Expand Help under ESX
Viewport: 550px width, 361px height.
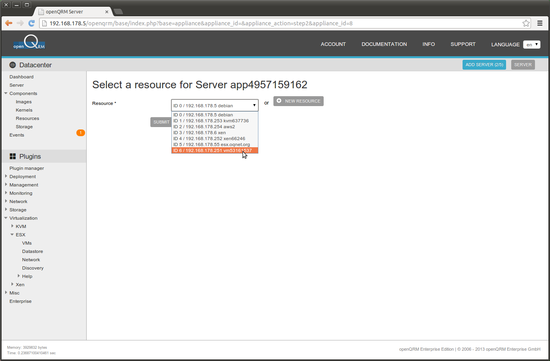pos(19,276)
